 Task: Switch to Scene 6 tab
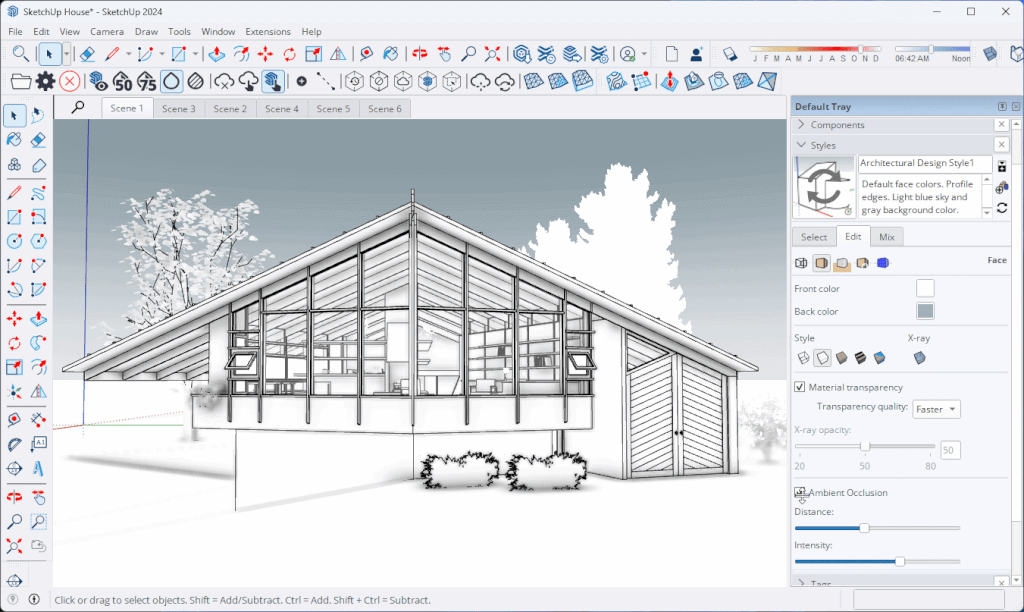click(385, 108)
